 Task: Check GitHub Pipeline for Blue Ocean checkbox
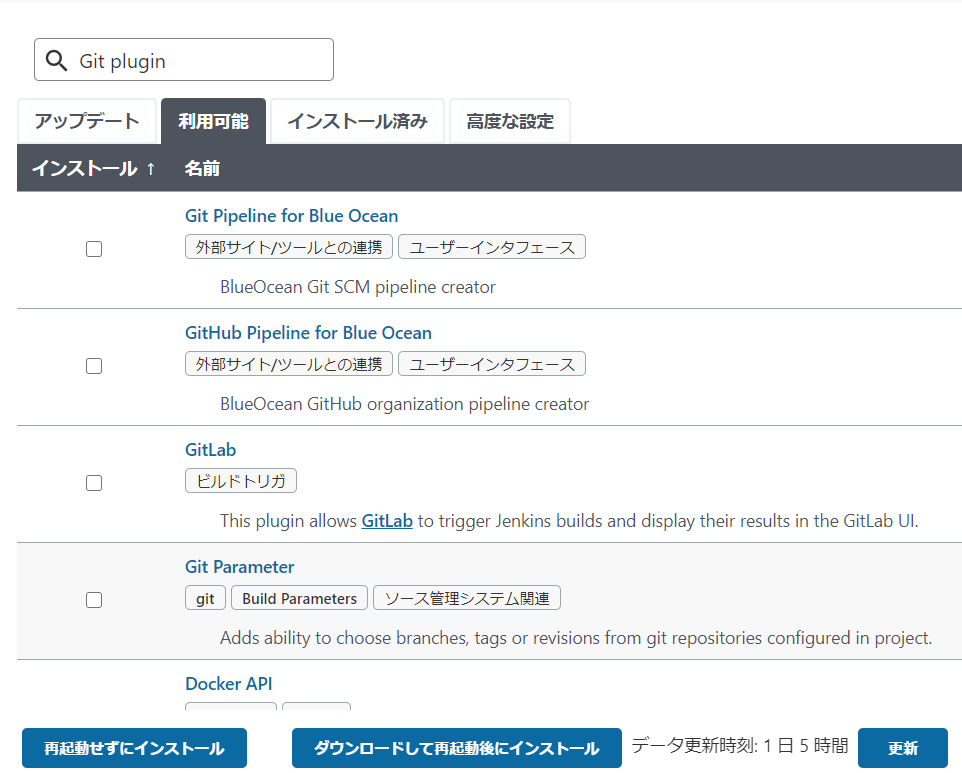pos(94,366)
